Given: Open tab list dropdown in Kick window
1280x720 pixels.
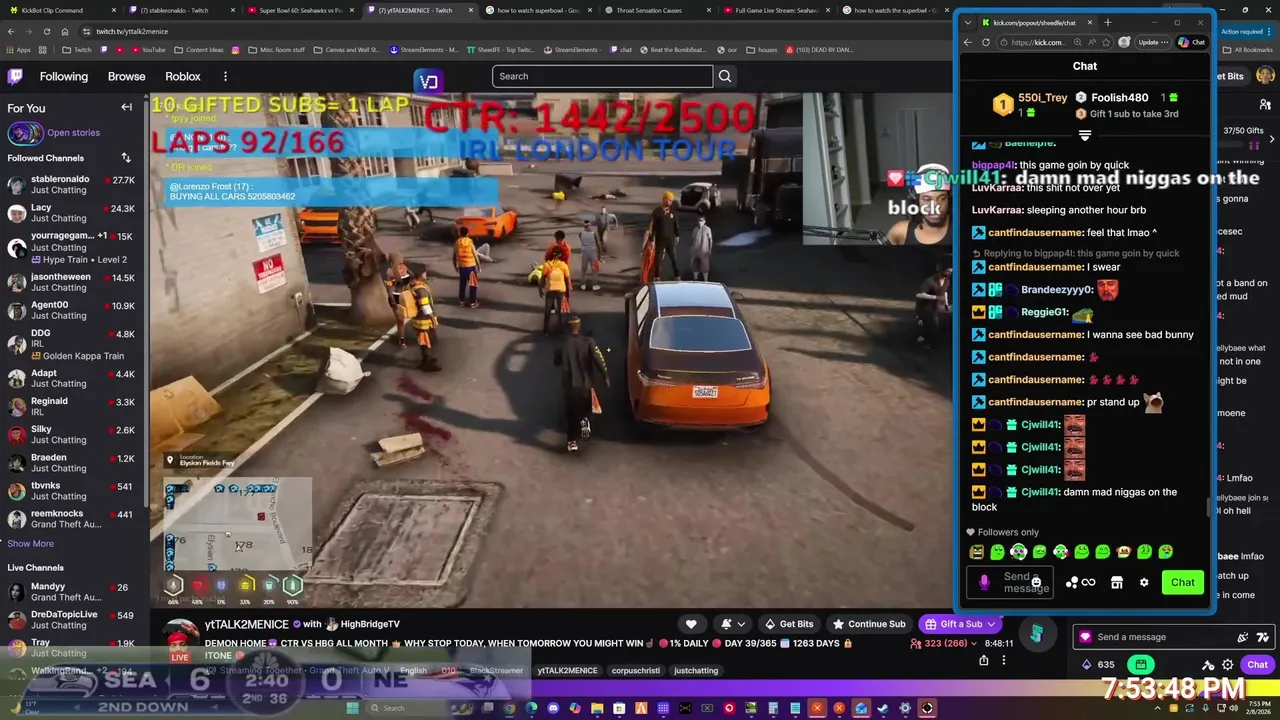Looking at the screenshot, I should point(967,22).
